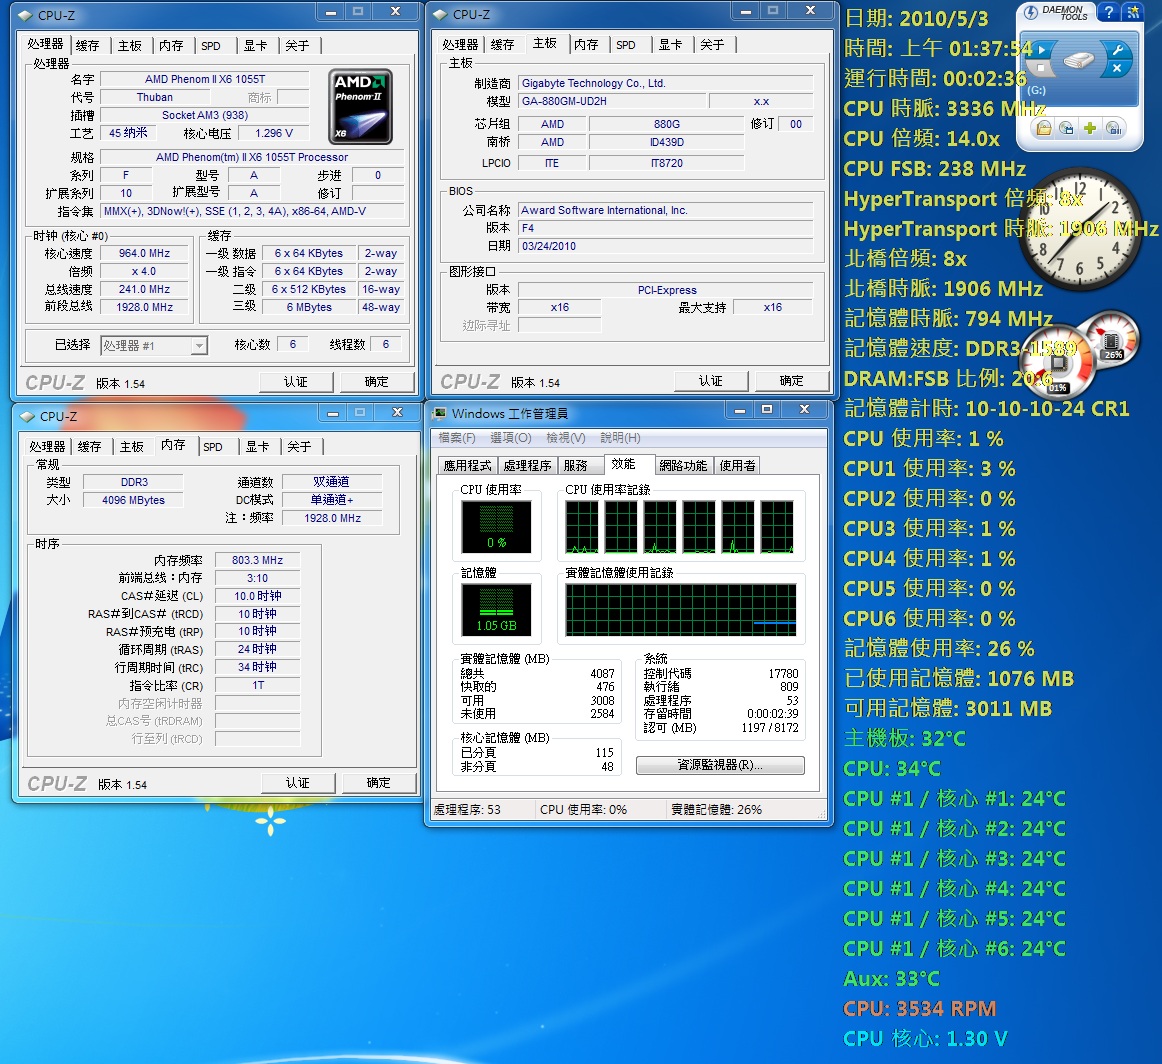The image size is (1162, 1064).
Task: Open the 檢視(V) menu in Task Manager
Action: point(565,438)
